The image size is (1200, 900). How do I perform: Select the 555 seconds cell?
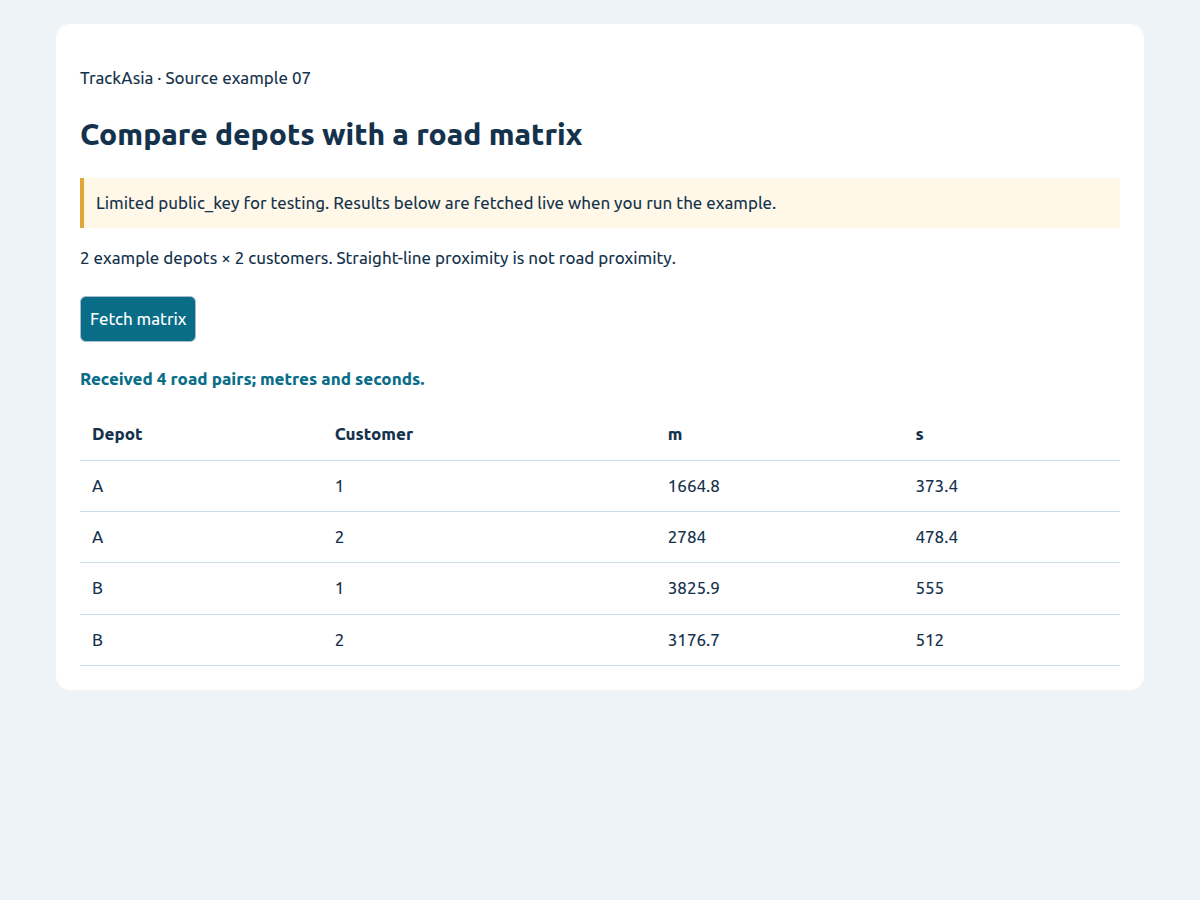(1012, 588)
